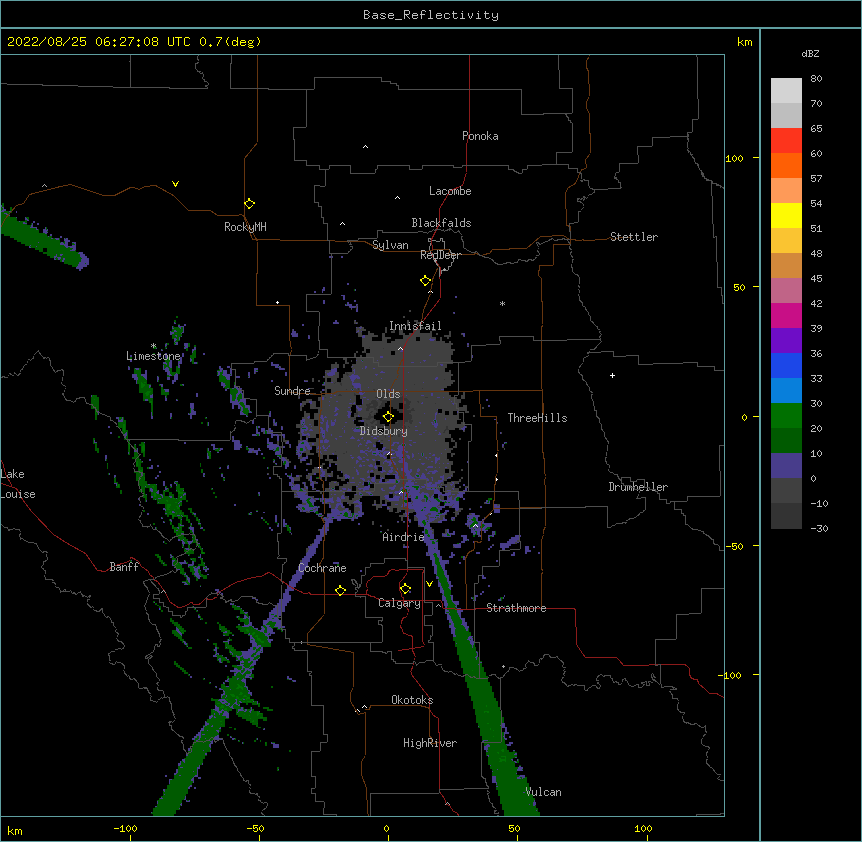Click the orange 57-60 dBZ legend swatch
The width and height of the screenshot is (862, 842).
pyautogui.click(x=786, y=165)
